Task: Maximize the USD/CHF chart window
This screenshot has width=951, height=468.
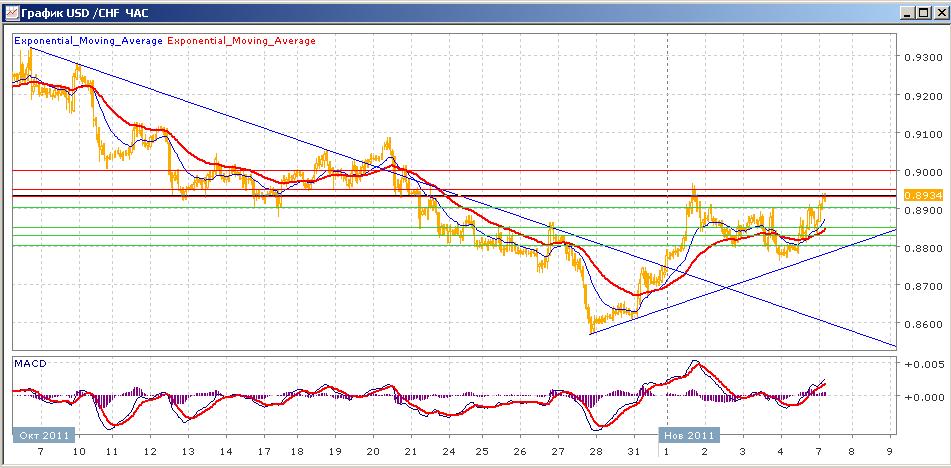Action: click(x=922, y=13)
